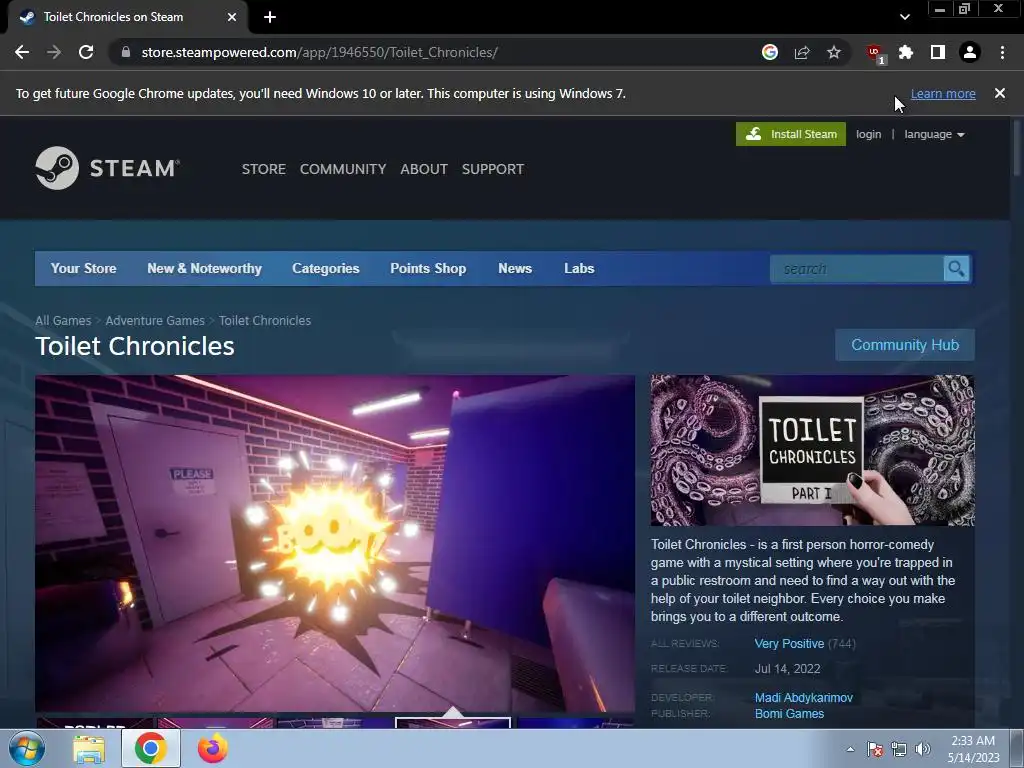1024x768 pixels.
Task: Click Toilet Chronicles breadcrumb
Action: pyautogui.click(x=264, y=321)
